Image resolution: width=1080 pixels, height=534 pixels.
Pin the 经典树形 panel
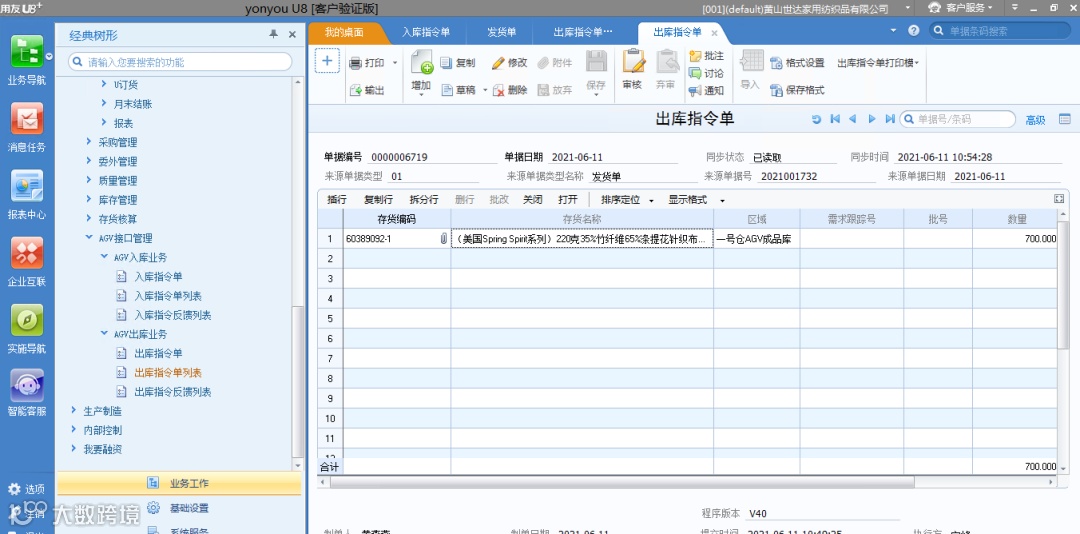coord(273,34)
